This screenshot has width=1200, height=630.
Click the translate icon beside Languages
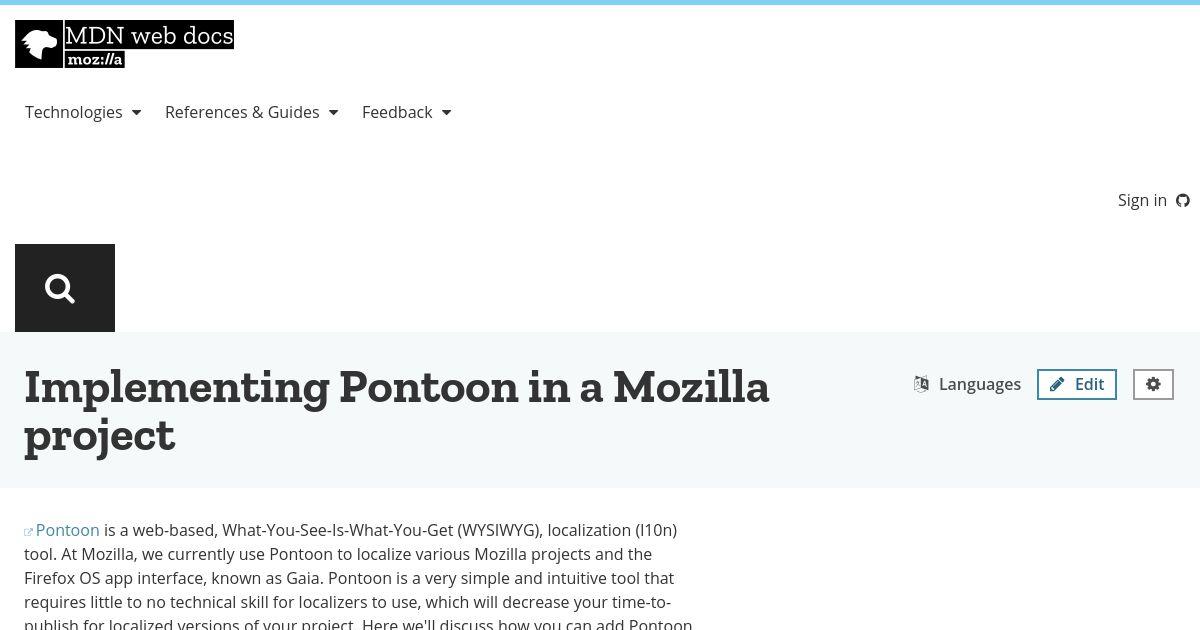(x=922, y=384)
